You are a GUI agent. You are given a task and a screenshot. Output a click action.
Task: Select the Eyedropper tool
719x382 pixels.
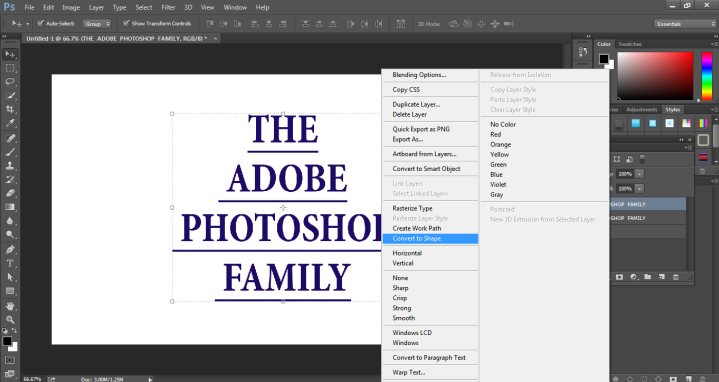click(x=10, y=123)
